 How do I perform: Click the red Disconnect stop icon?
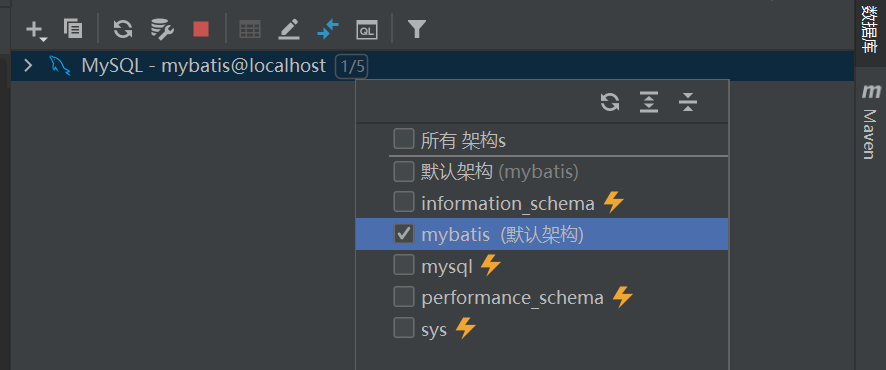[x=201, y=29]
